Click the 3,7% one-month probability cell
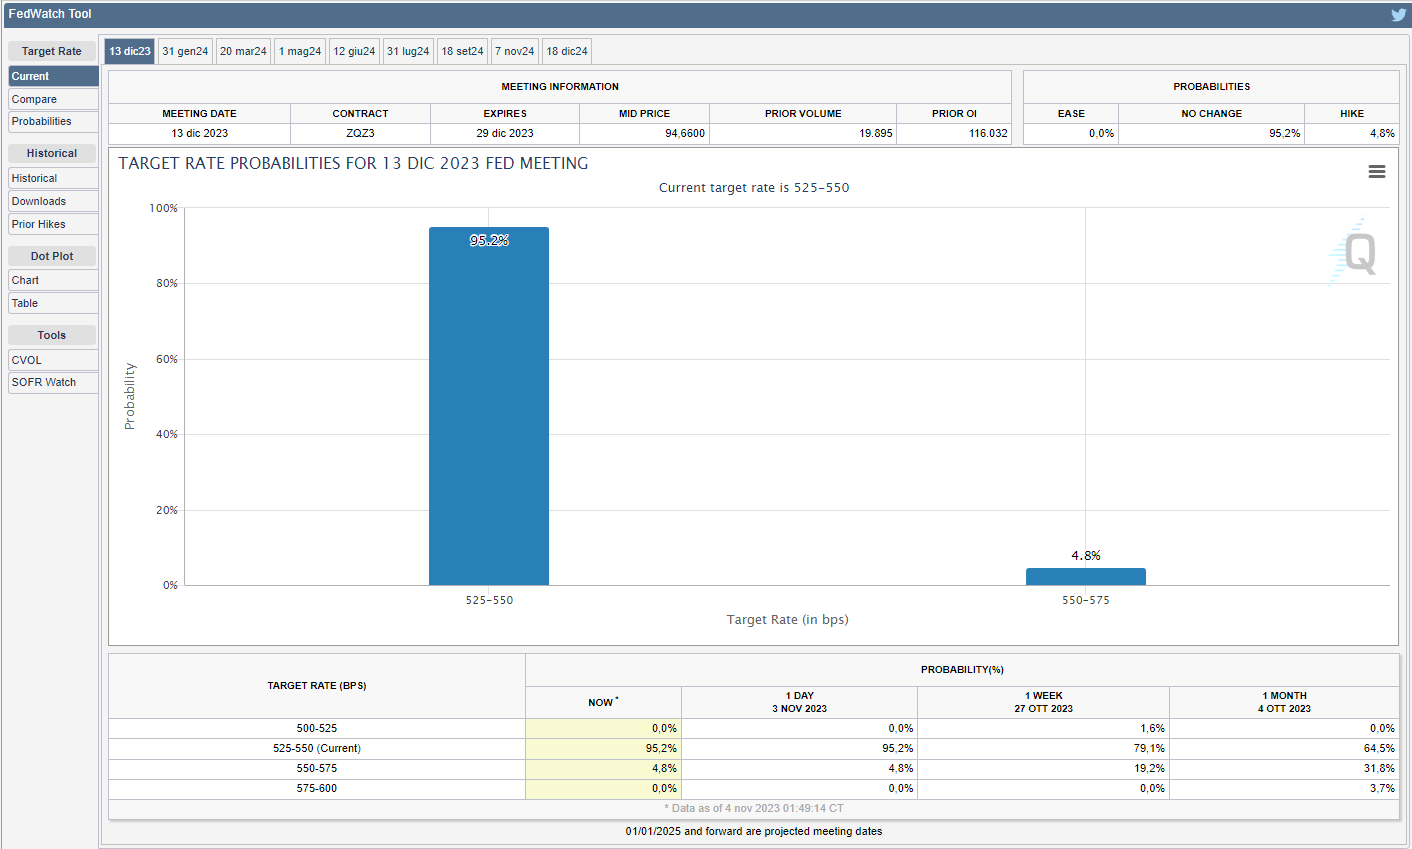The image size is (1412, 849). (1284, 788)
